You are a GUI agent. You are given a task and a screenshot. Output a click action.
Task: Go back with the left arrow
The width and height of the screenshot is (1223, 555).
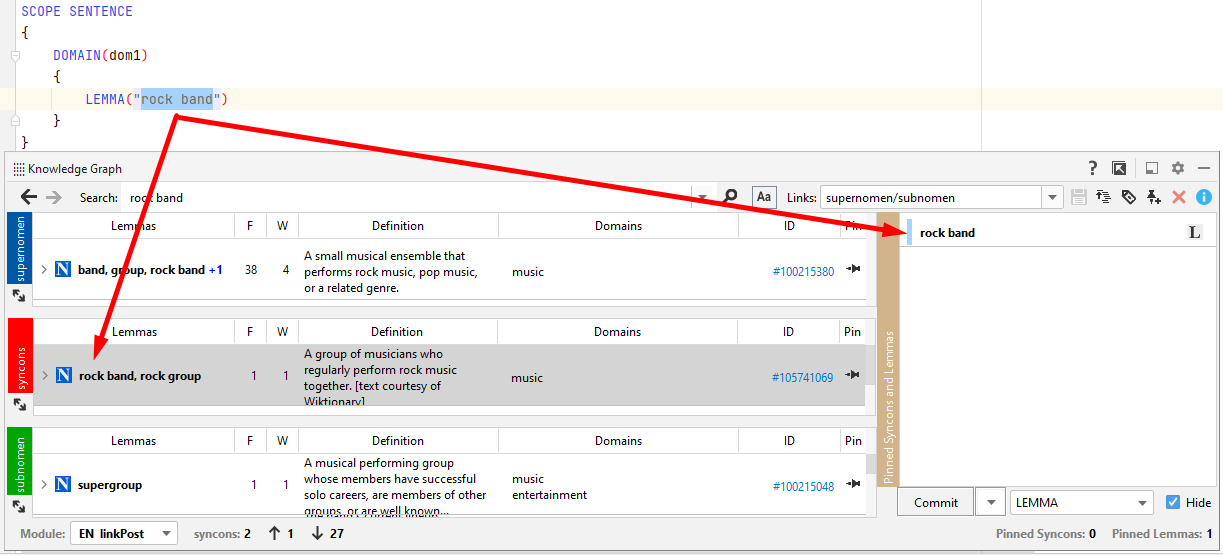point(29,197)
